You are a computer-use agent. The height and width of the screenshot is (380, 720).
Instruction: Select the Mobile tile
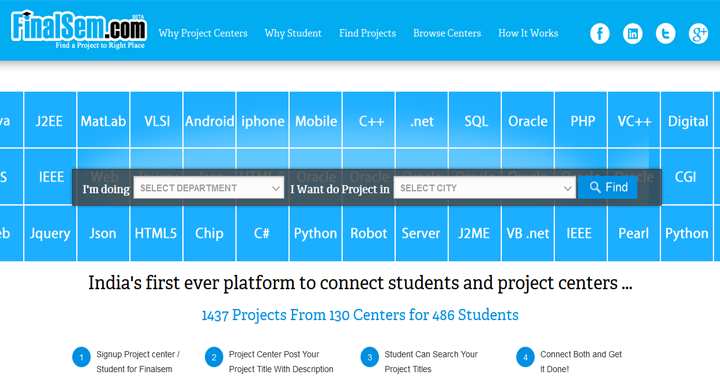click(x=315, y=120)
